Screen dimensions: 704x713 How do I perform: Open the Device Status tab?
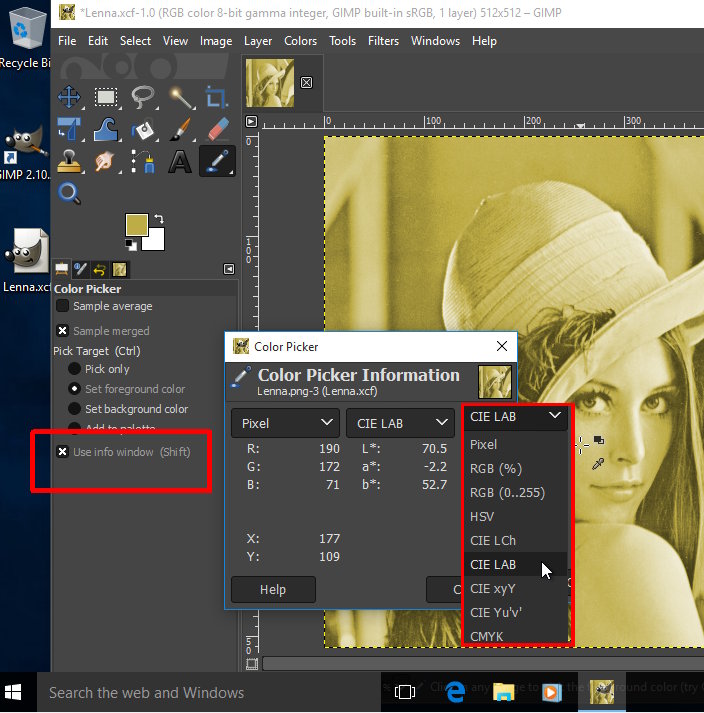(x=81, y=269)
